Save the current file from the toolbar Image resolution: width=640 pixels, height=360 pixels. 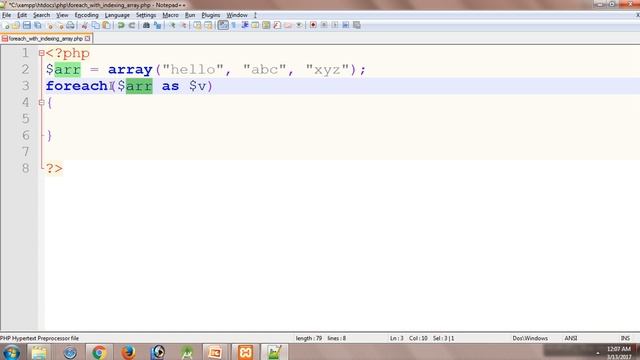click(x=27, y=25)
